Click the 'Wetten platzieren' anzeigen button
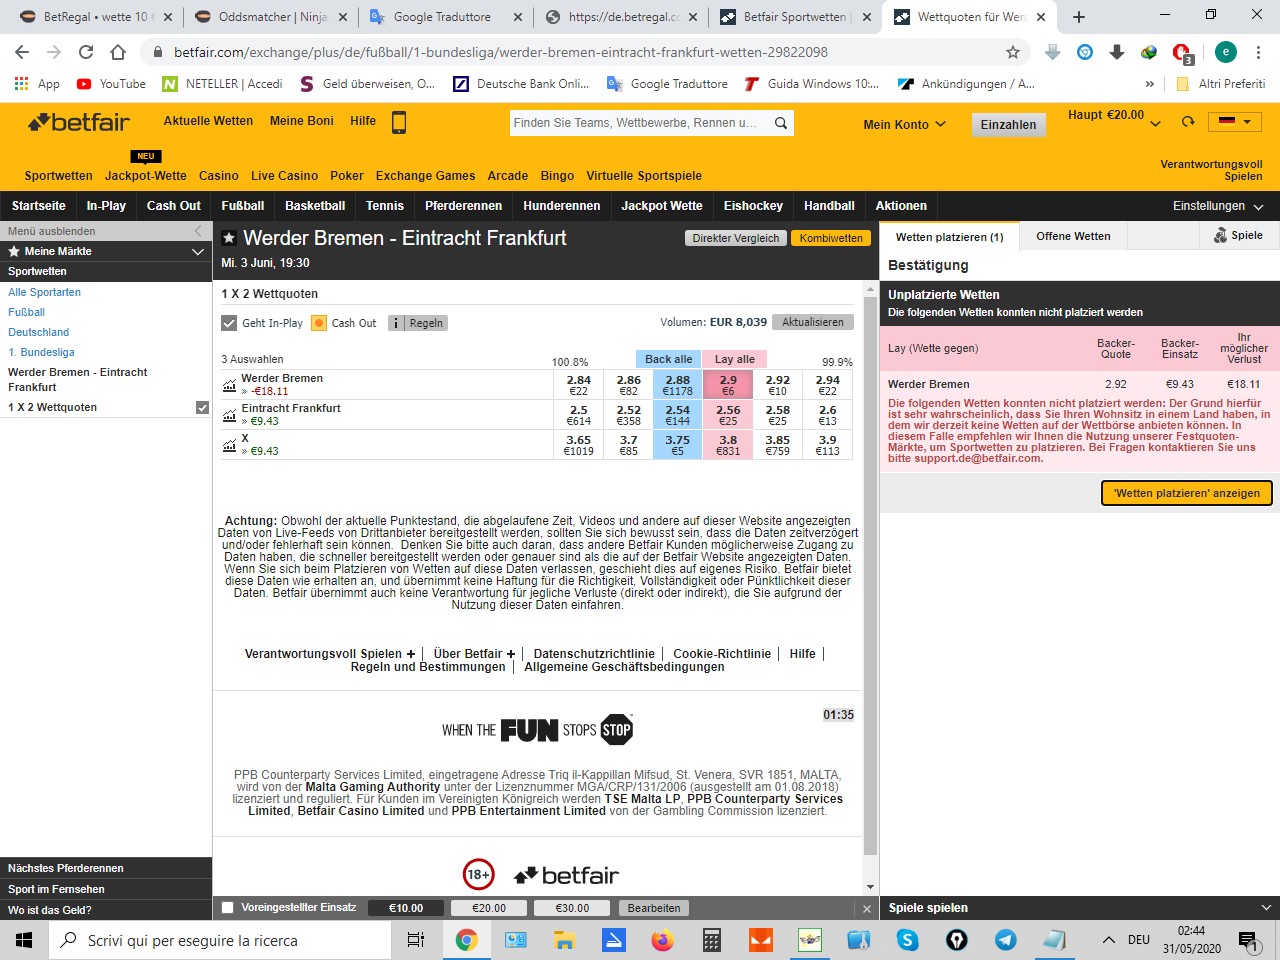The height and width of the screenshot is (960, 1280). click(x=1187, y=493)
